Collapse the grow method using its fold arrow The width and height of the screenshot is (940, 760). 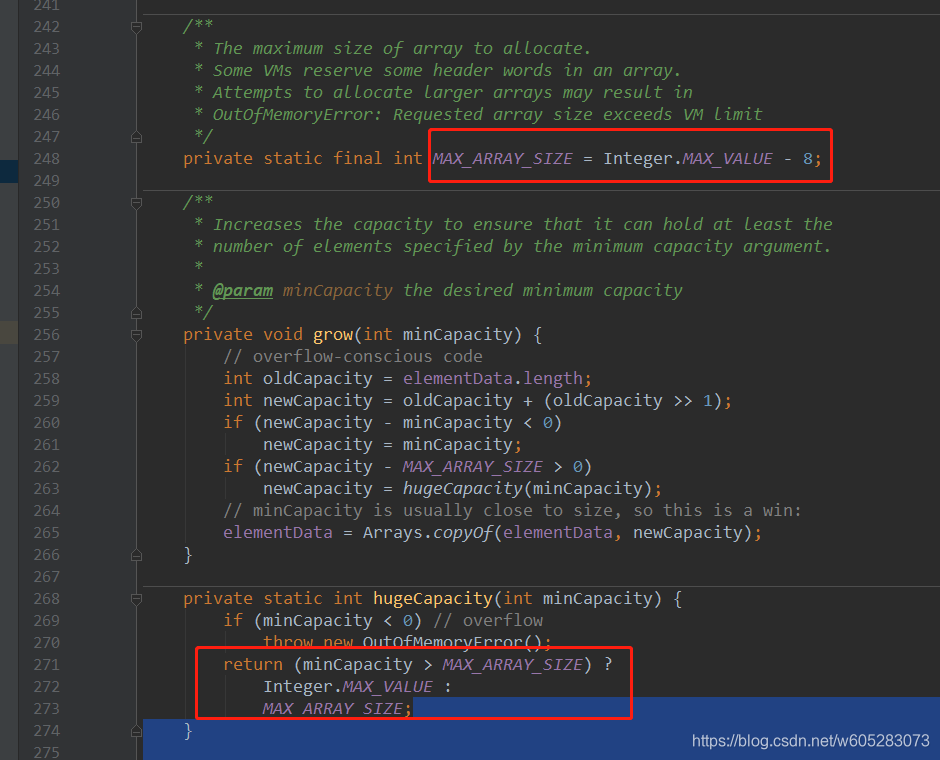point(136,334)
